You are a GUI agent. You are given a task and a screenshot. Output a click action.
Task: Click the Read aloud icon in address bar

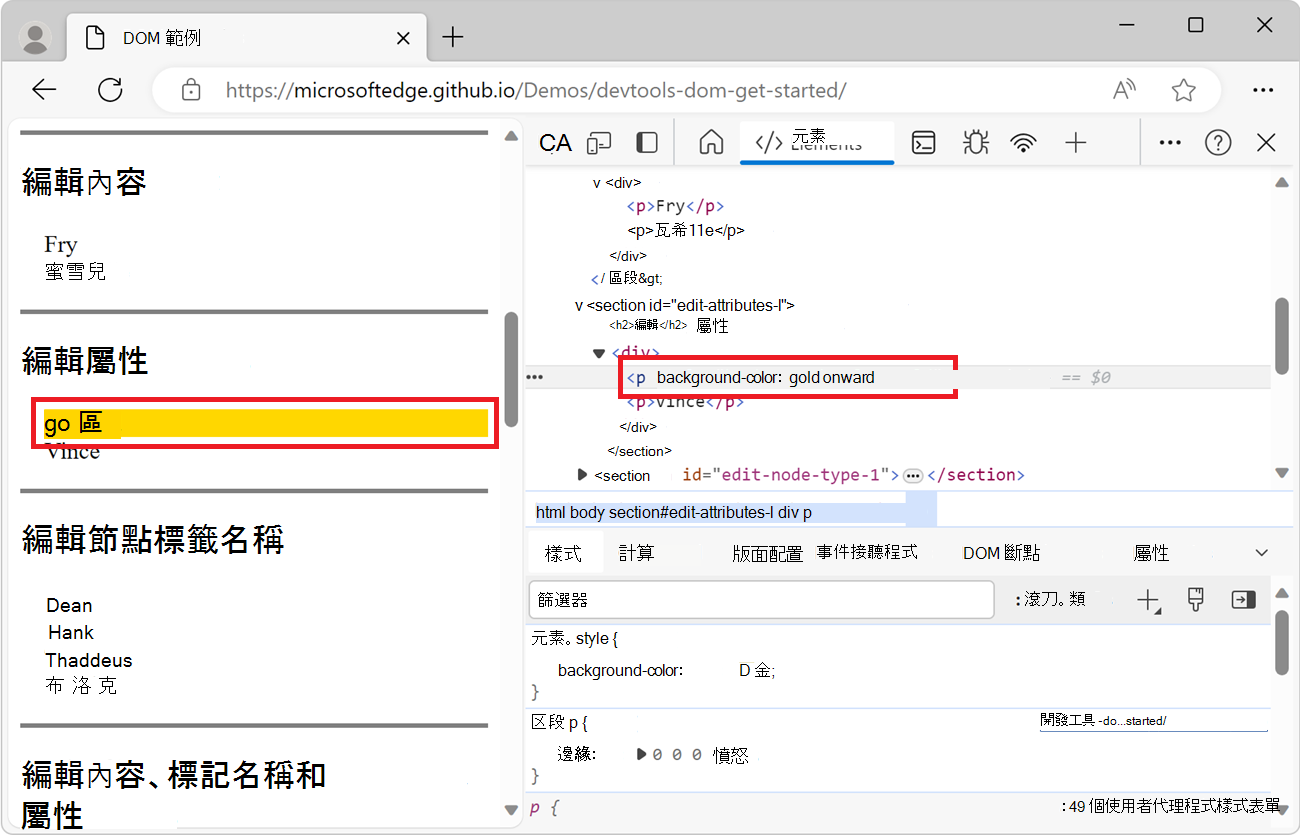[x=1125, y=90]
